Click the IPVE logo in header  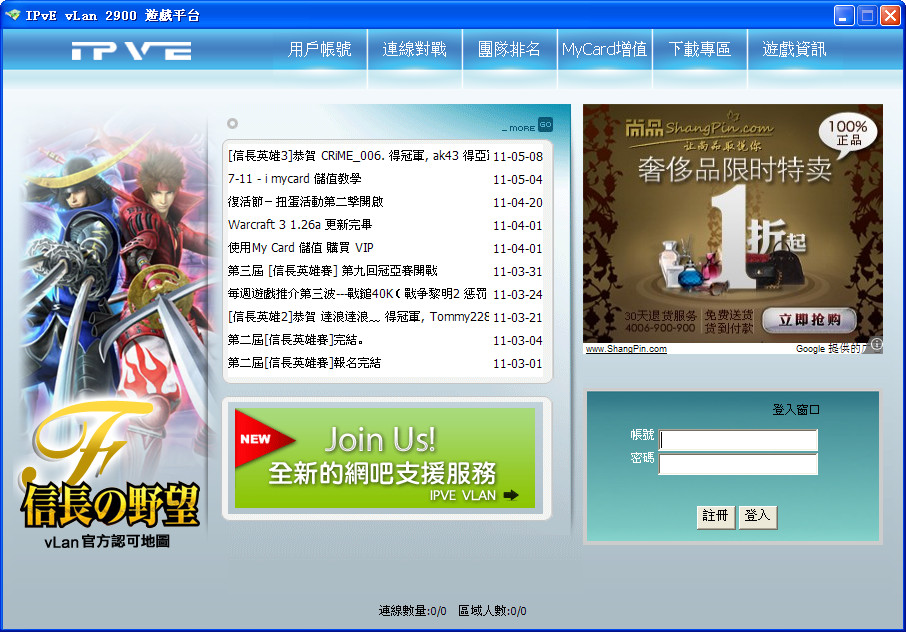tap(131, 51)
